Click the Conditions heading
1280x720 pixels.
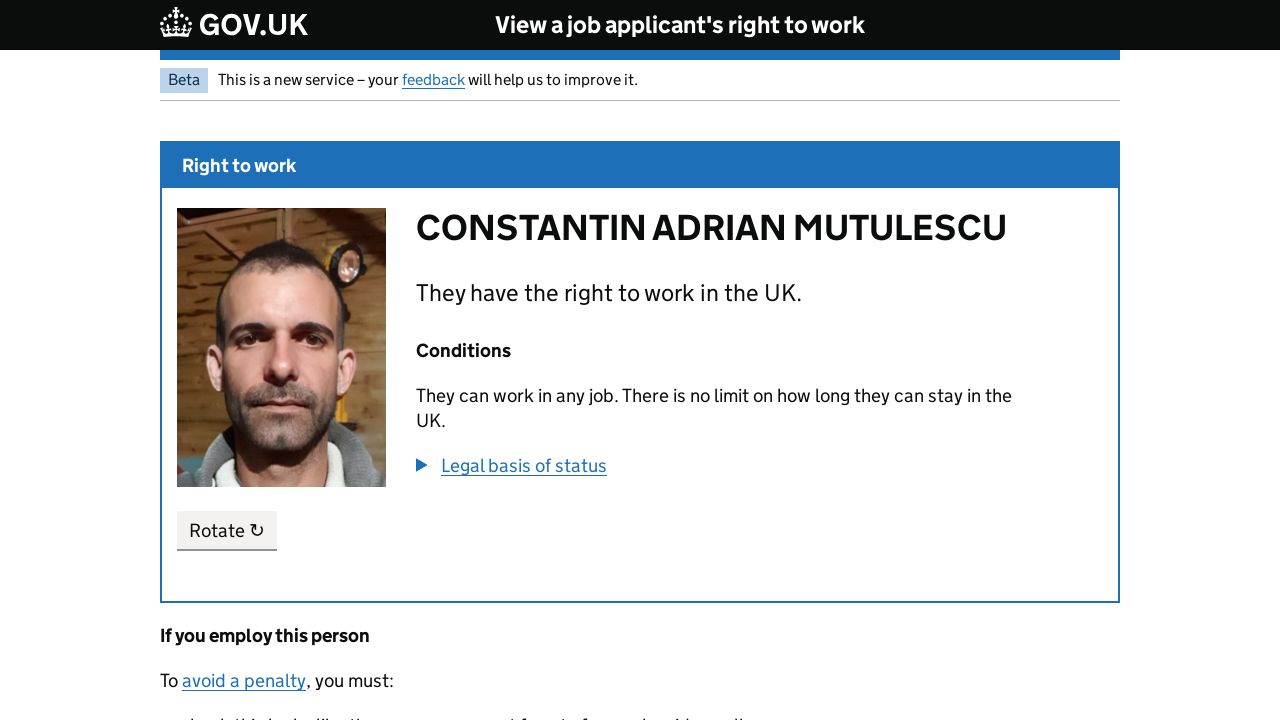[x=463, y=351]
